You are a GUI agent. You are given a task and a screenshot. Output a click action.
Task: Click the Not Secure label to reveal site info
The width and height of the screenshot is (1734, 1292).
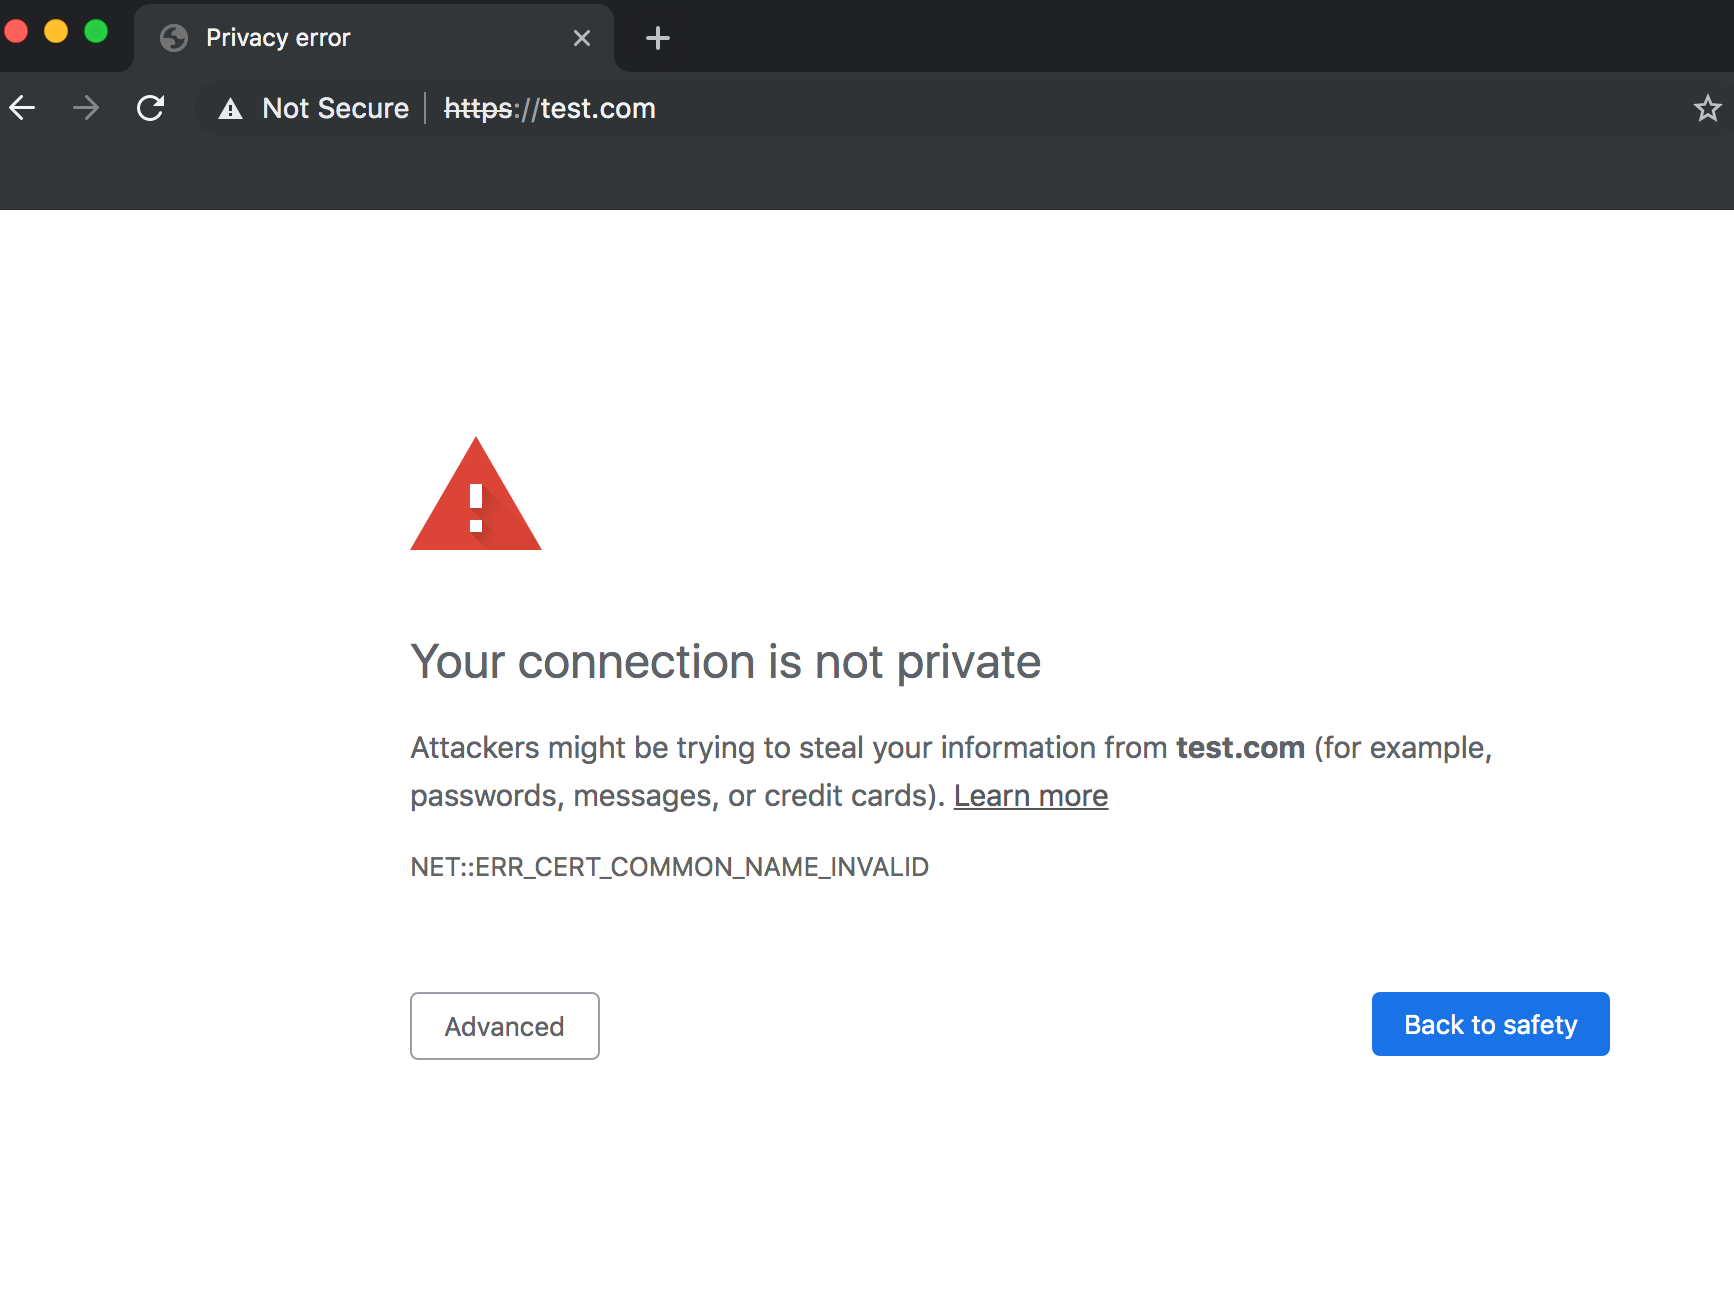click(335, 108)
